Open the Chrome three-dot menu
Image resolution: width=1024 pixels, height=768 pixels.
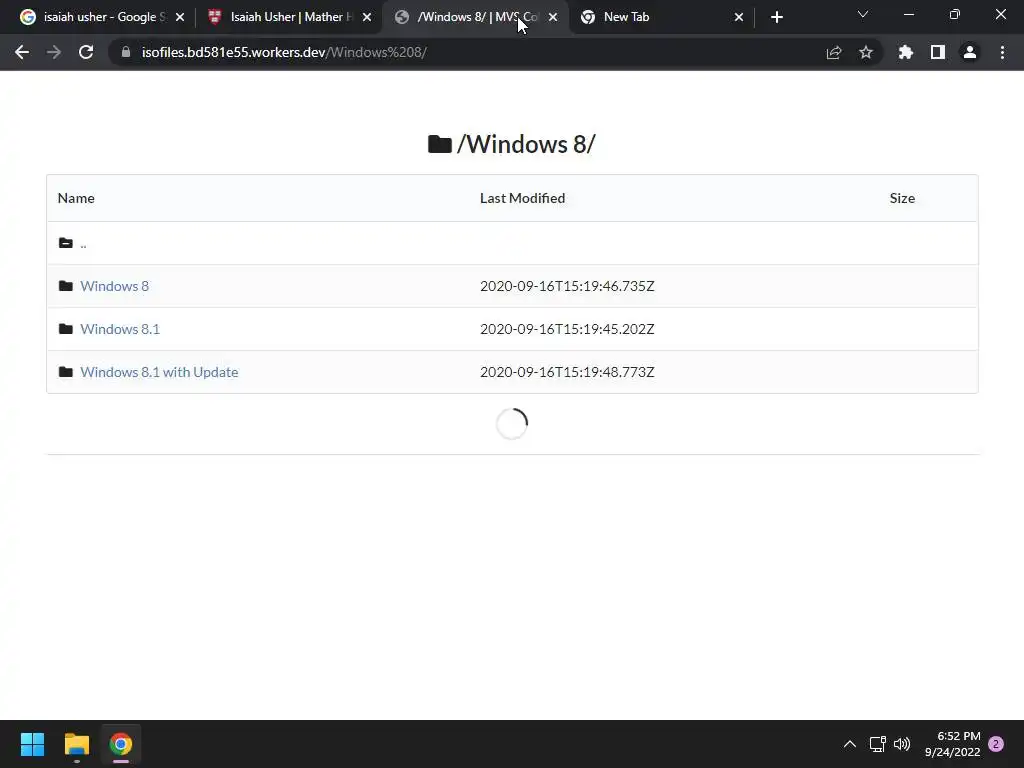[1002, 52]
